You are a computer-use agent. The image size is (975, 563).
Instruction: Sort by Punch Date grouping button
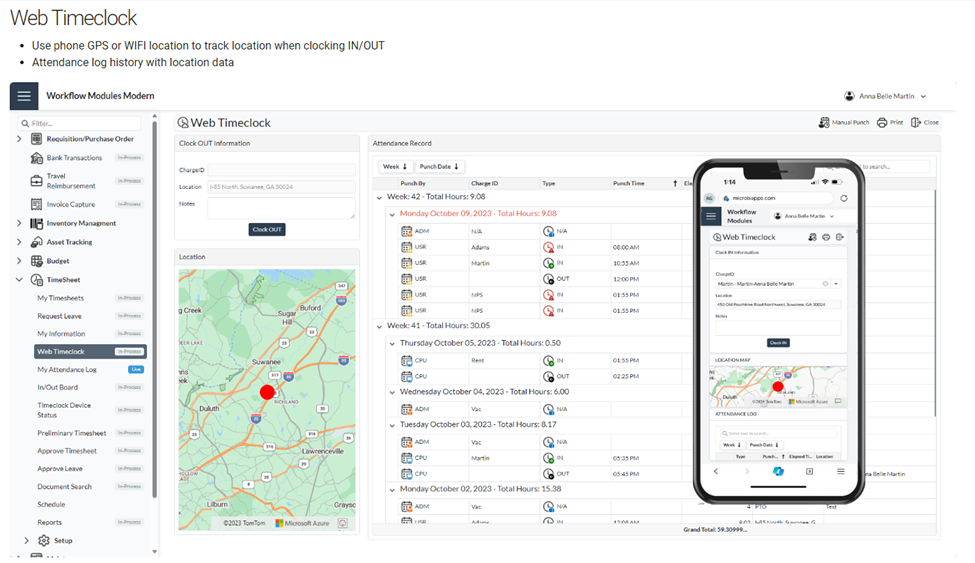coord(440,167)
